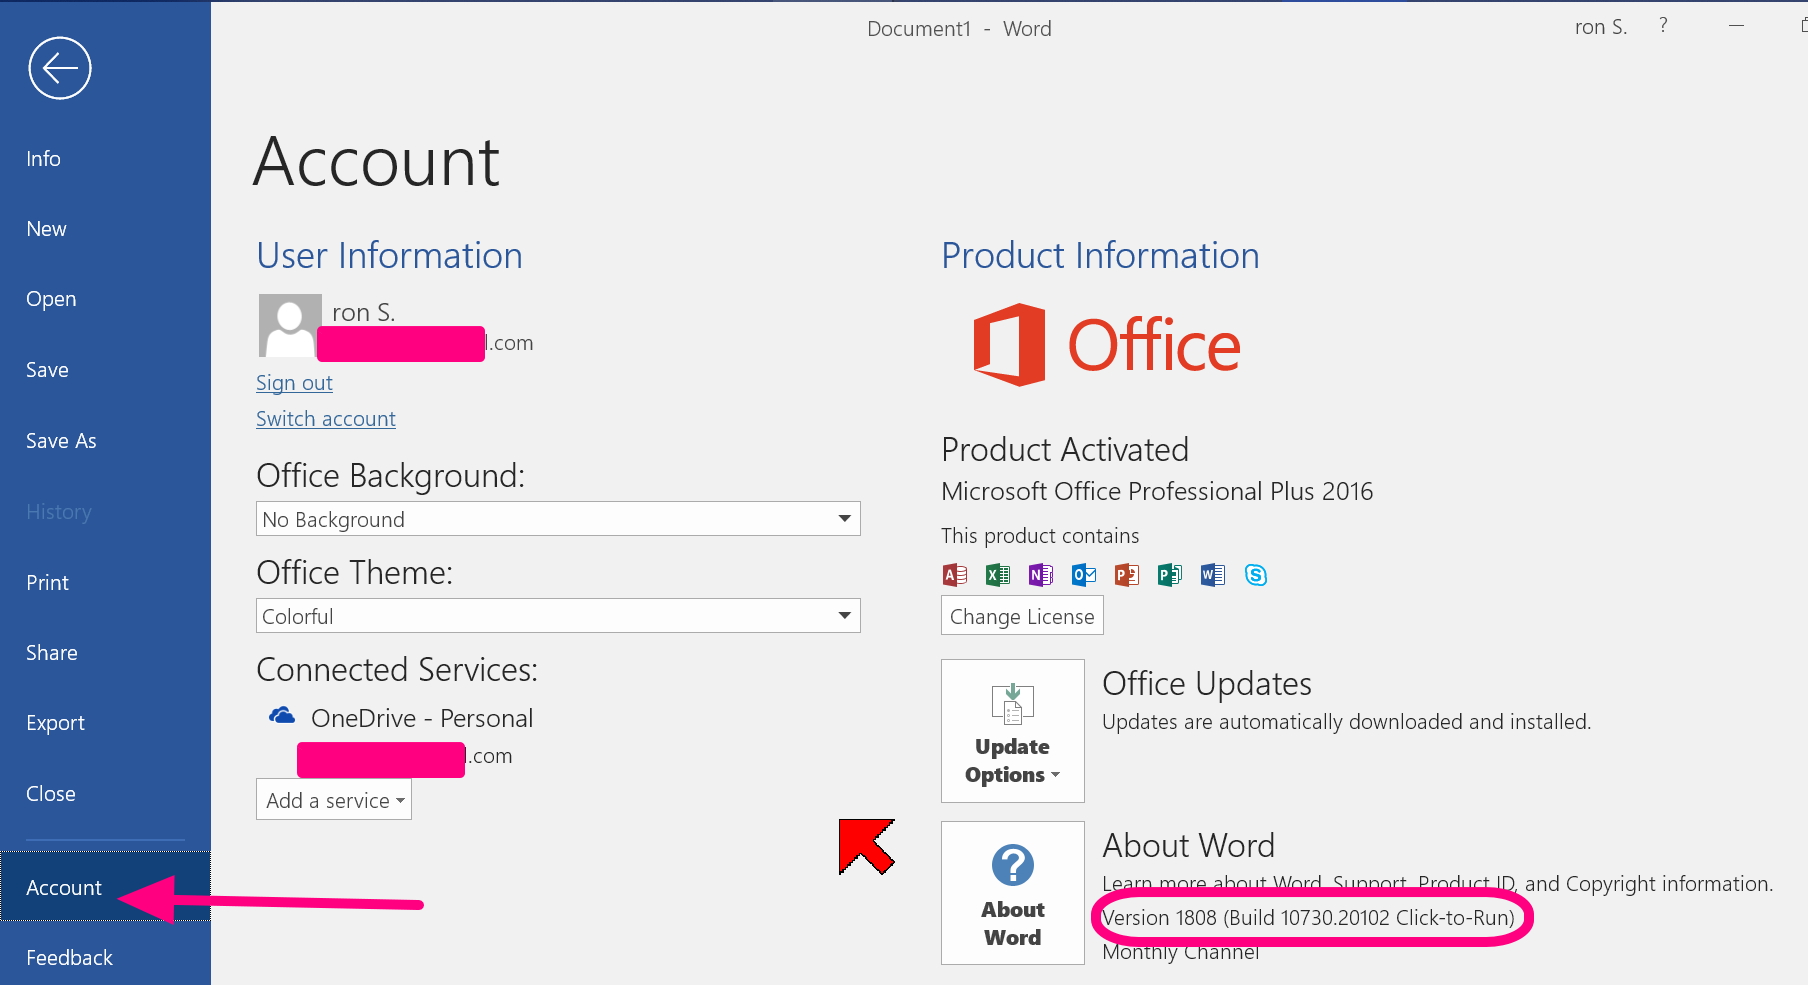Click the Publisher app icon
The height and width of the screenshot is (985, 1808).
coord(1170,575)
